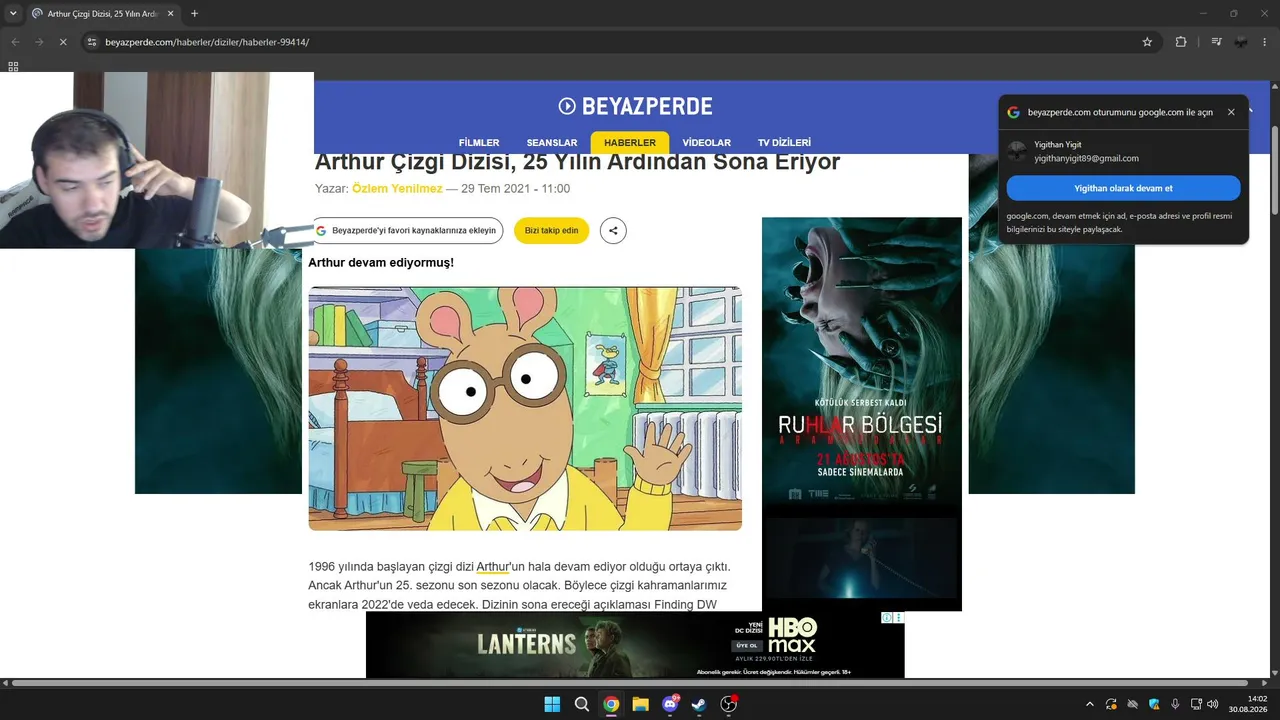
Task: Open the Chrome three-dot menu
Action: point(1265,42)
